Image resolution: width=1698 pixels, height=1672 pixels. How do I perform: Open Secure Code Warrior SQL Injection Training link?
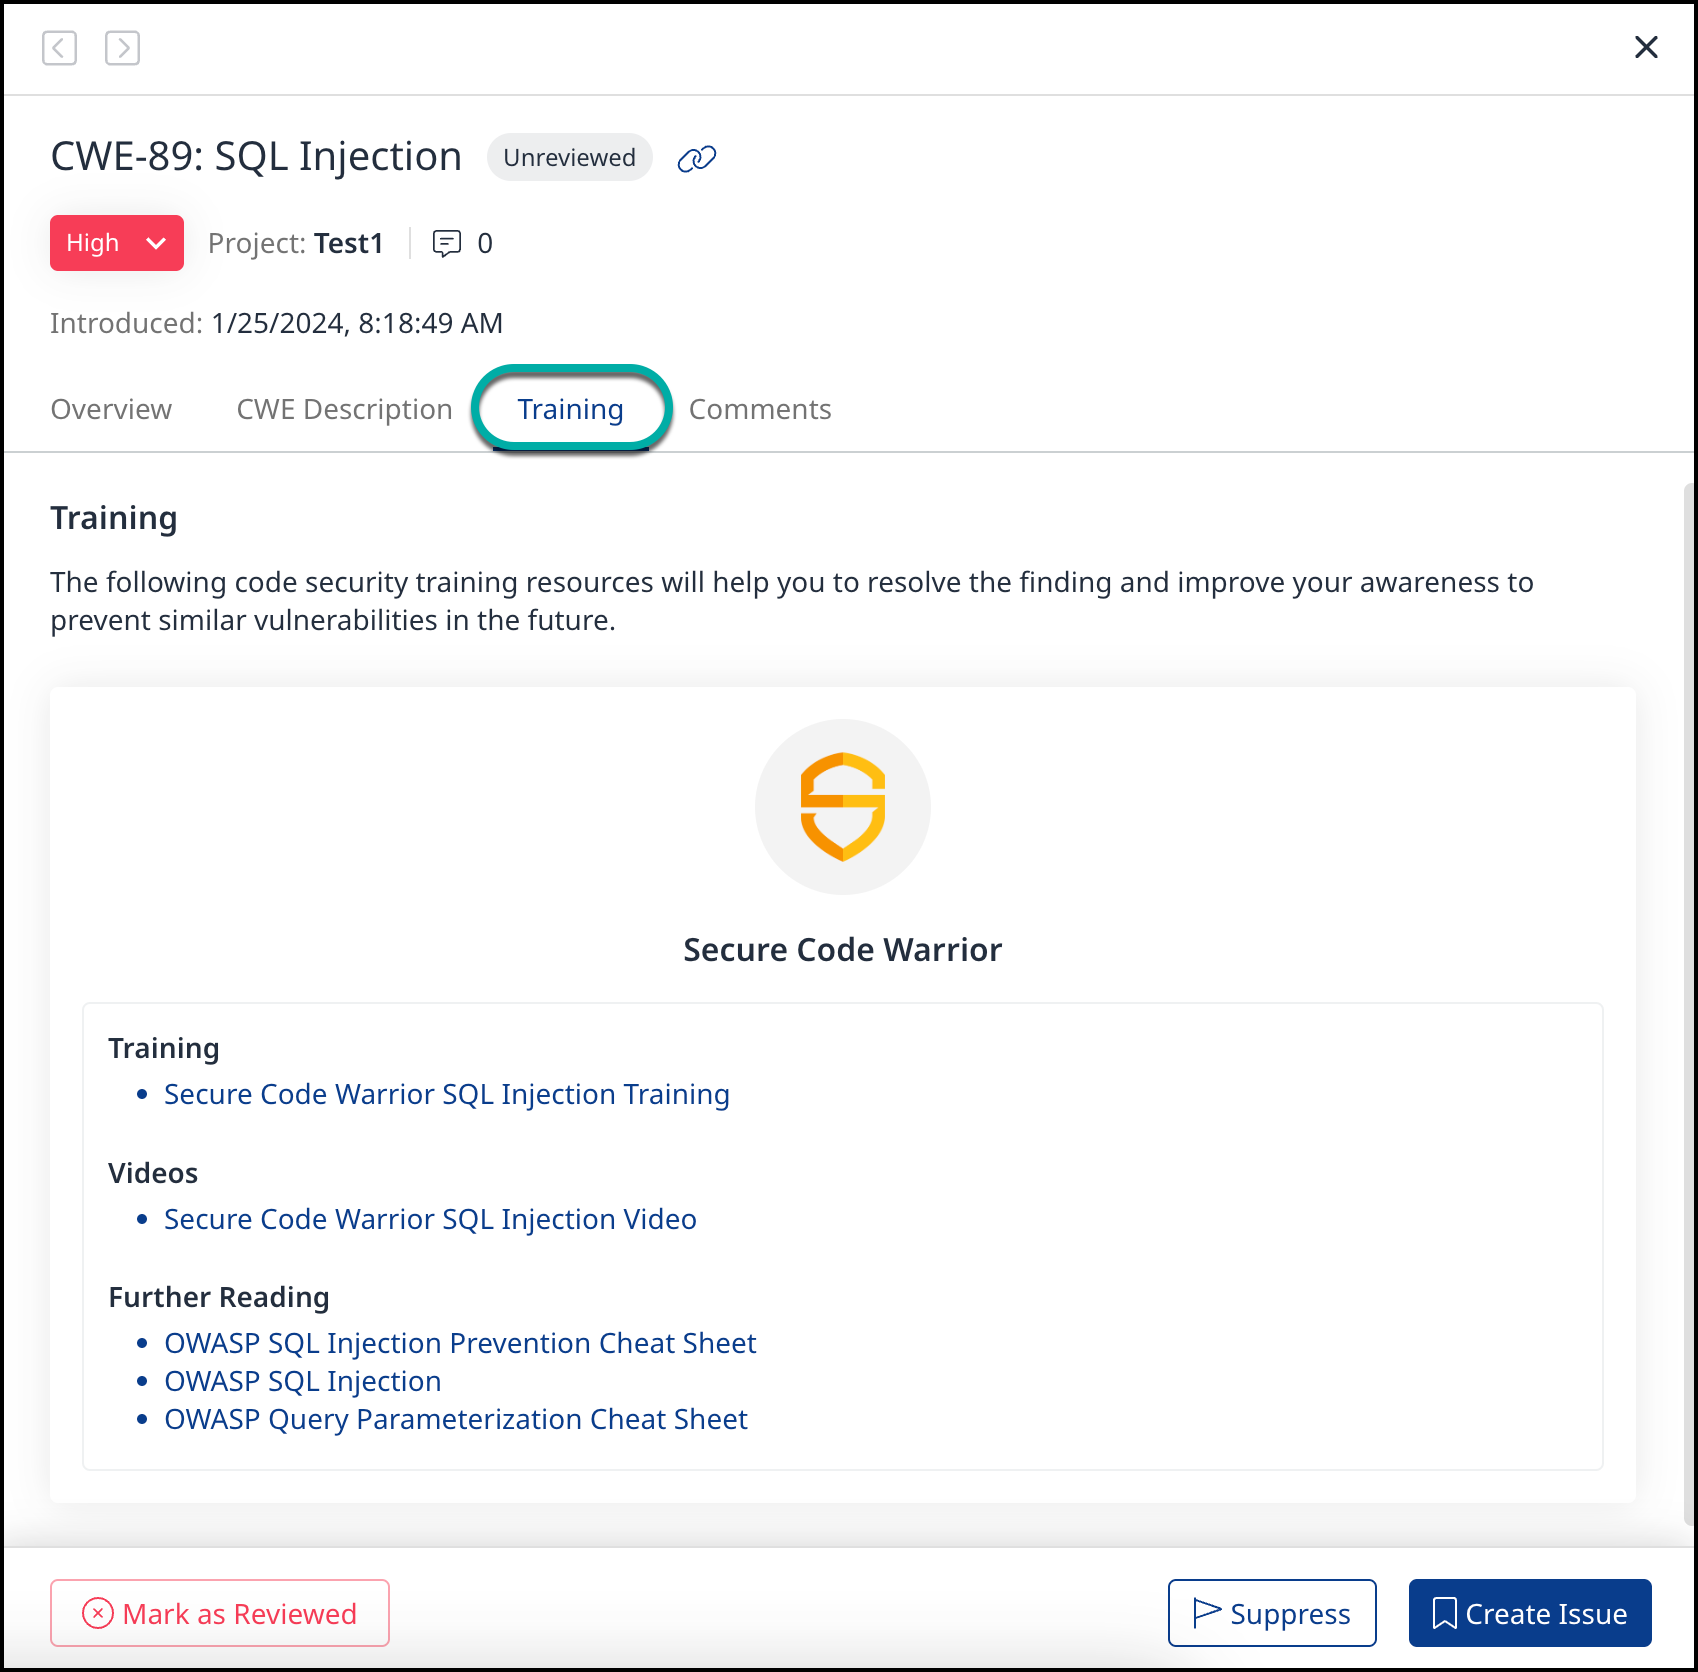tap(446, 1094)
